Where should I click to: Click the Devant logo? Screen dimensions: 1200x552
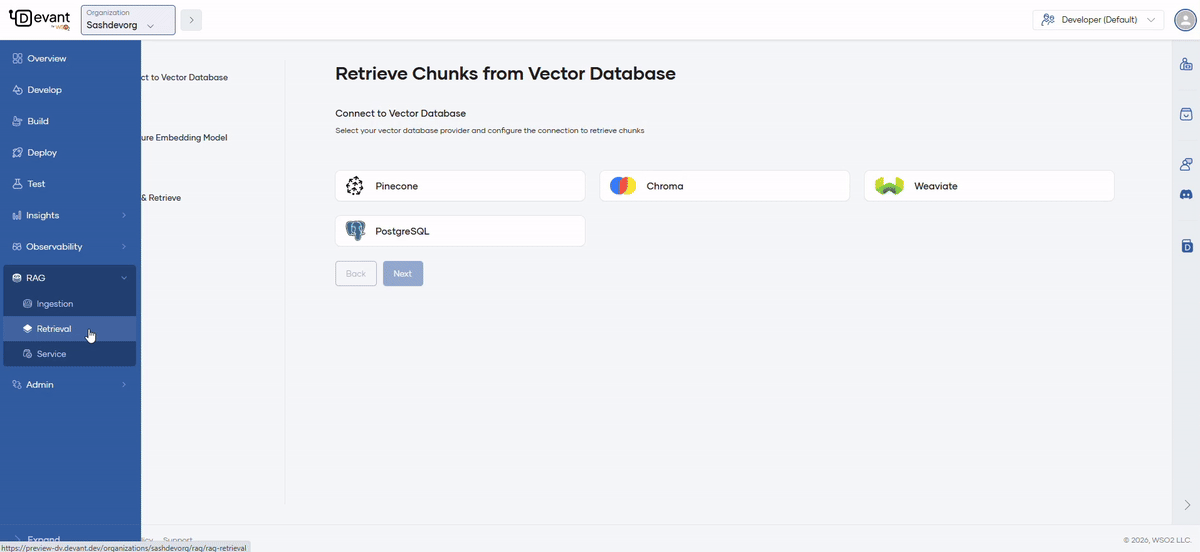[x=39, y=20]
